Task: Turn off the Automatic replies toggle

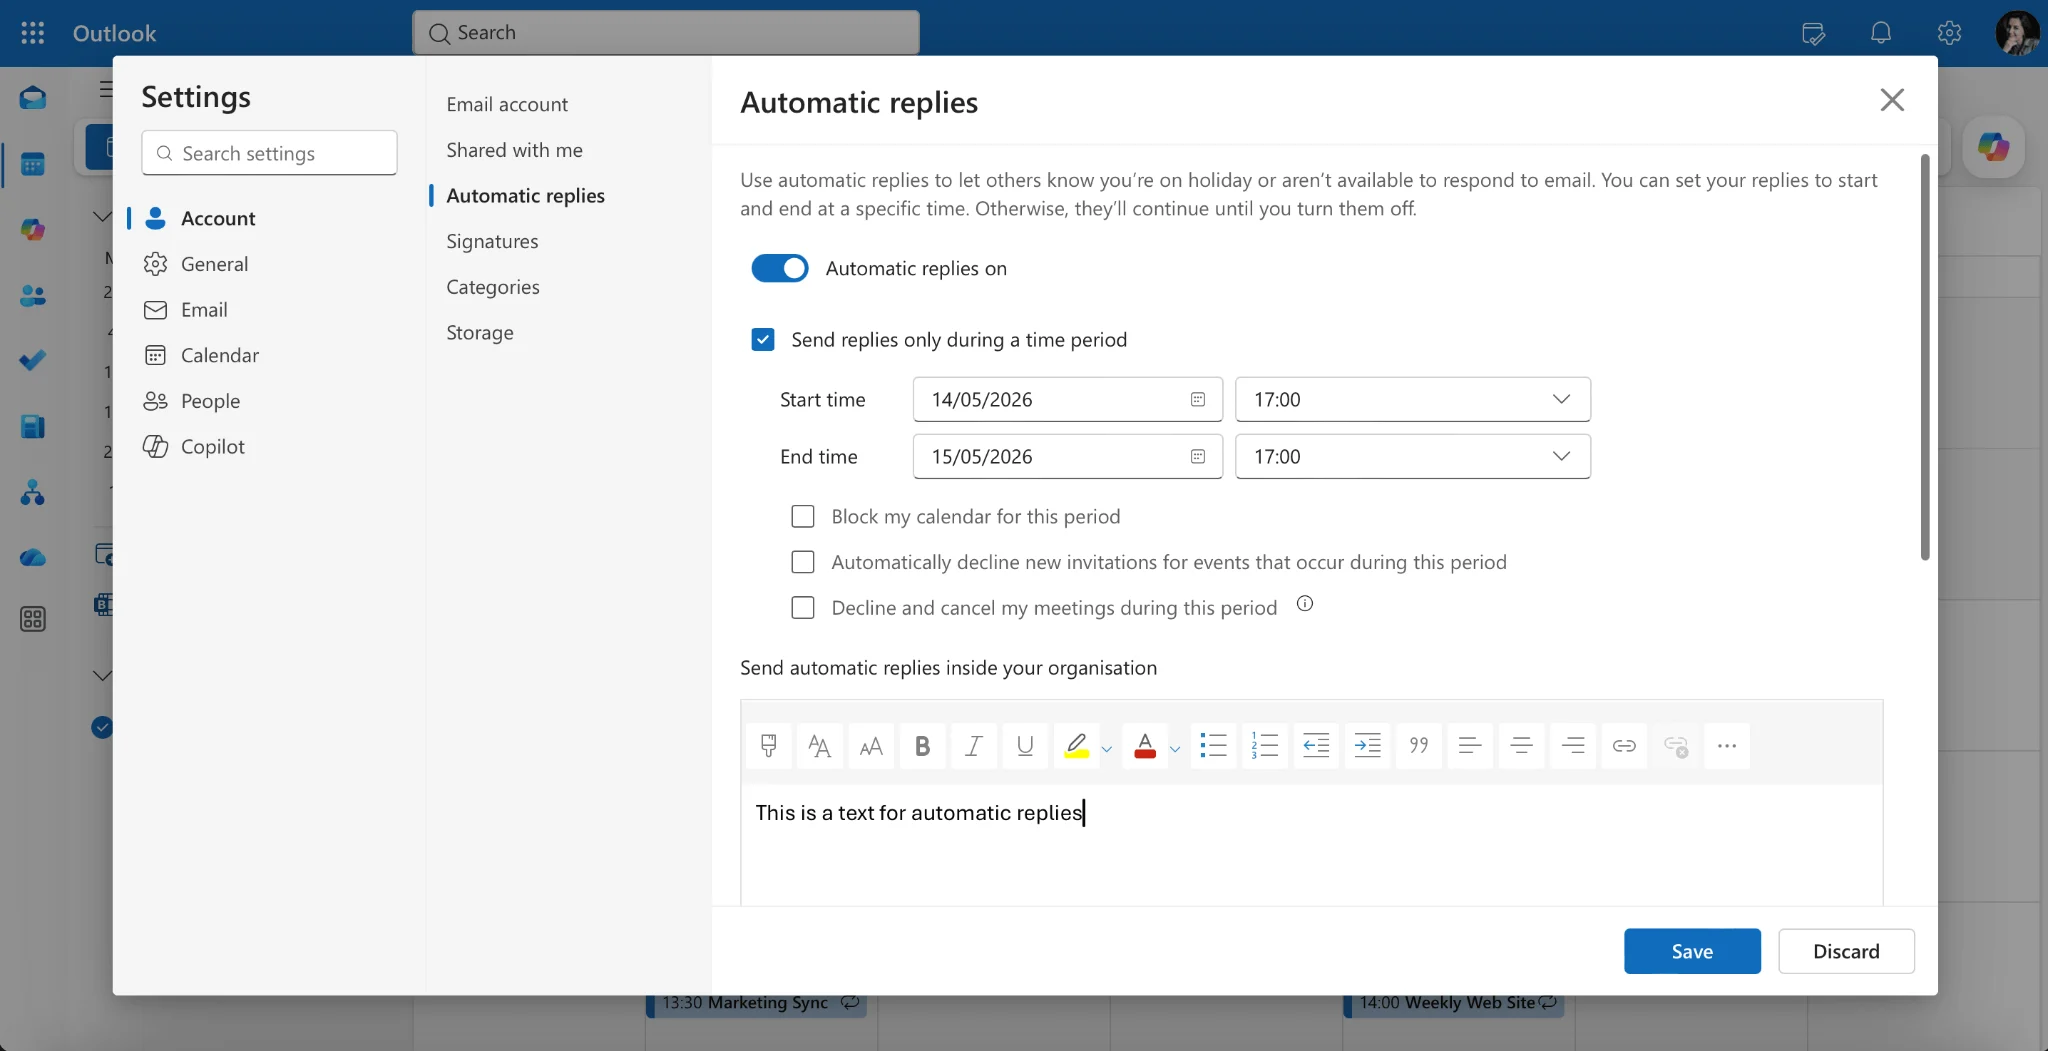Action: [780, 268]
